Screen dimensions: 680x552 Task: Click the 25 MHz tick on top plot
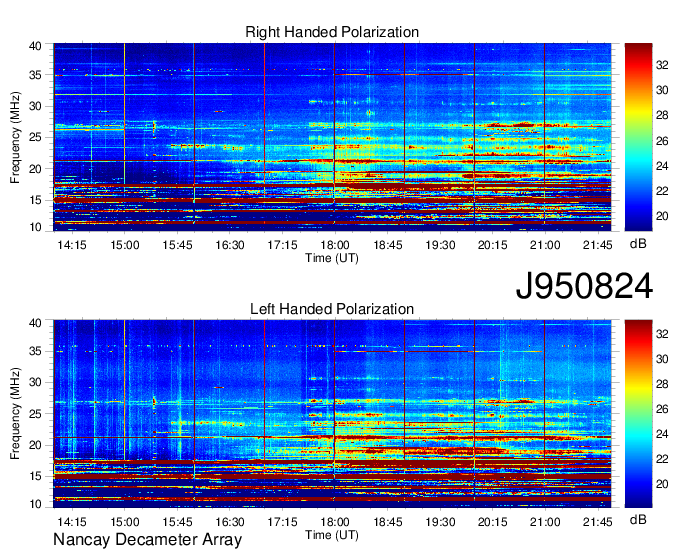35,137
